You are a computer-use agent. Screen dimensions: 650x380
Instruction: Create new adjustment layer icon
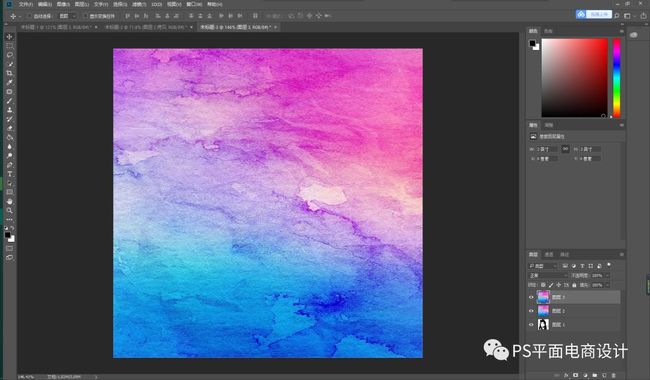(585, 375)
